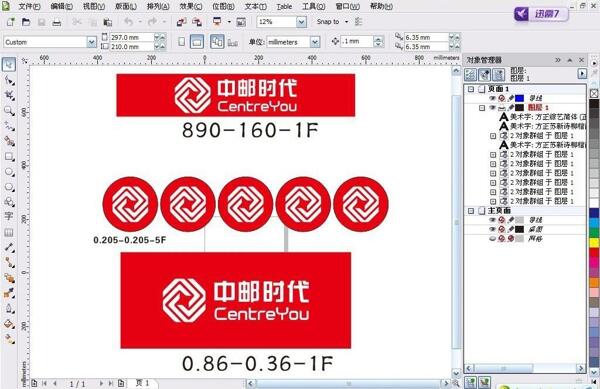Toggle visibility eye of 图层 1
This screenshot has height=389, width=600.
492,107
